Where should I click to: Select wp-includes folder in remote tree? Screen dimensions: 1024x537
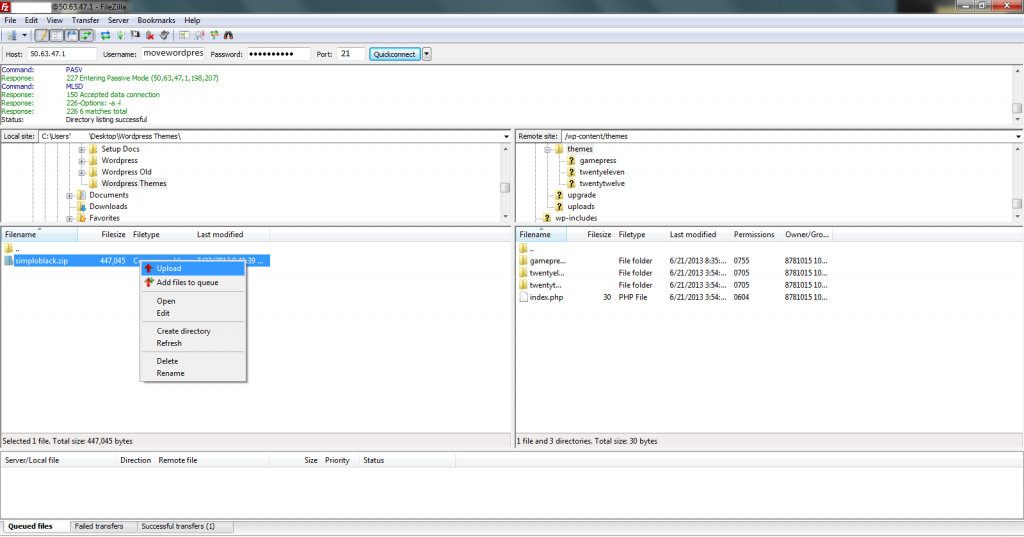click(x=575, y=218)
